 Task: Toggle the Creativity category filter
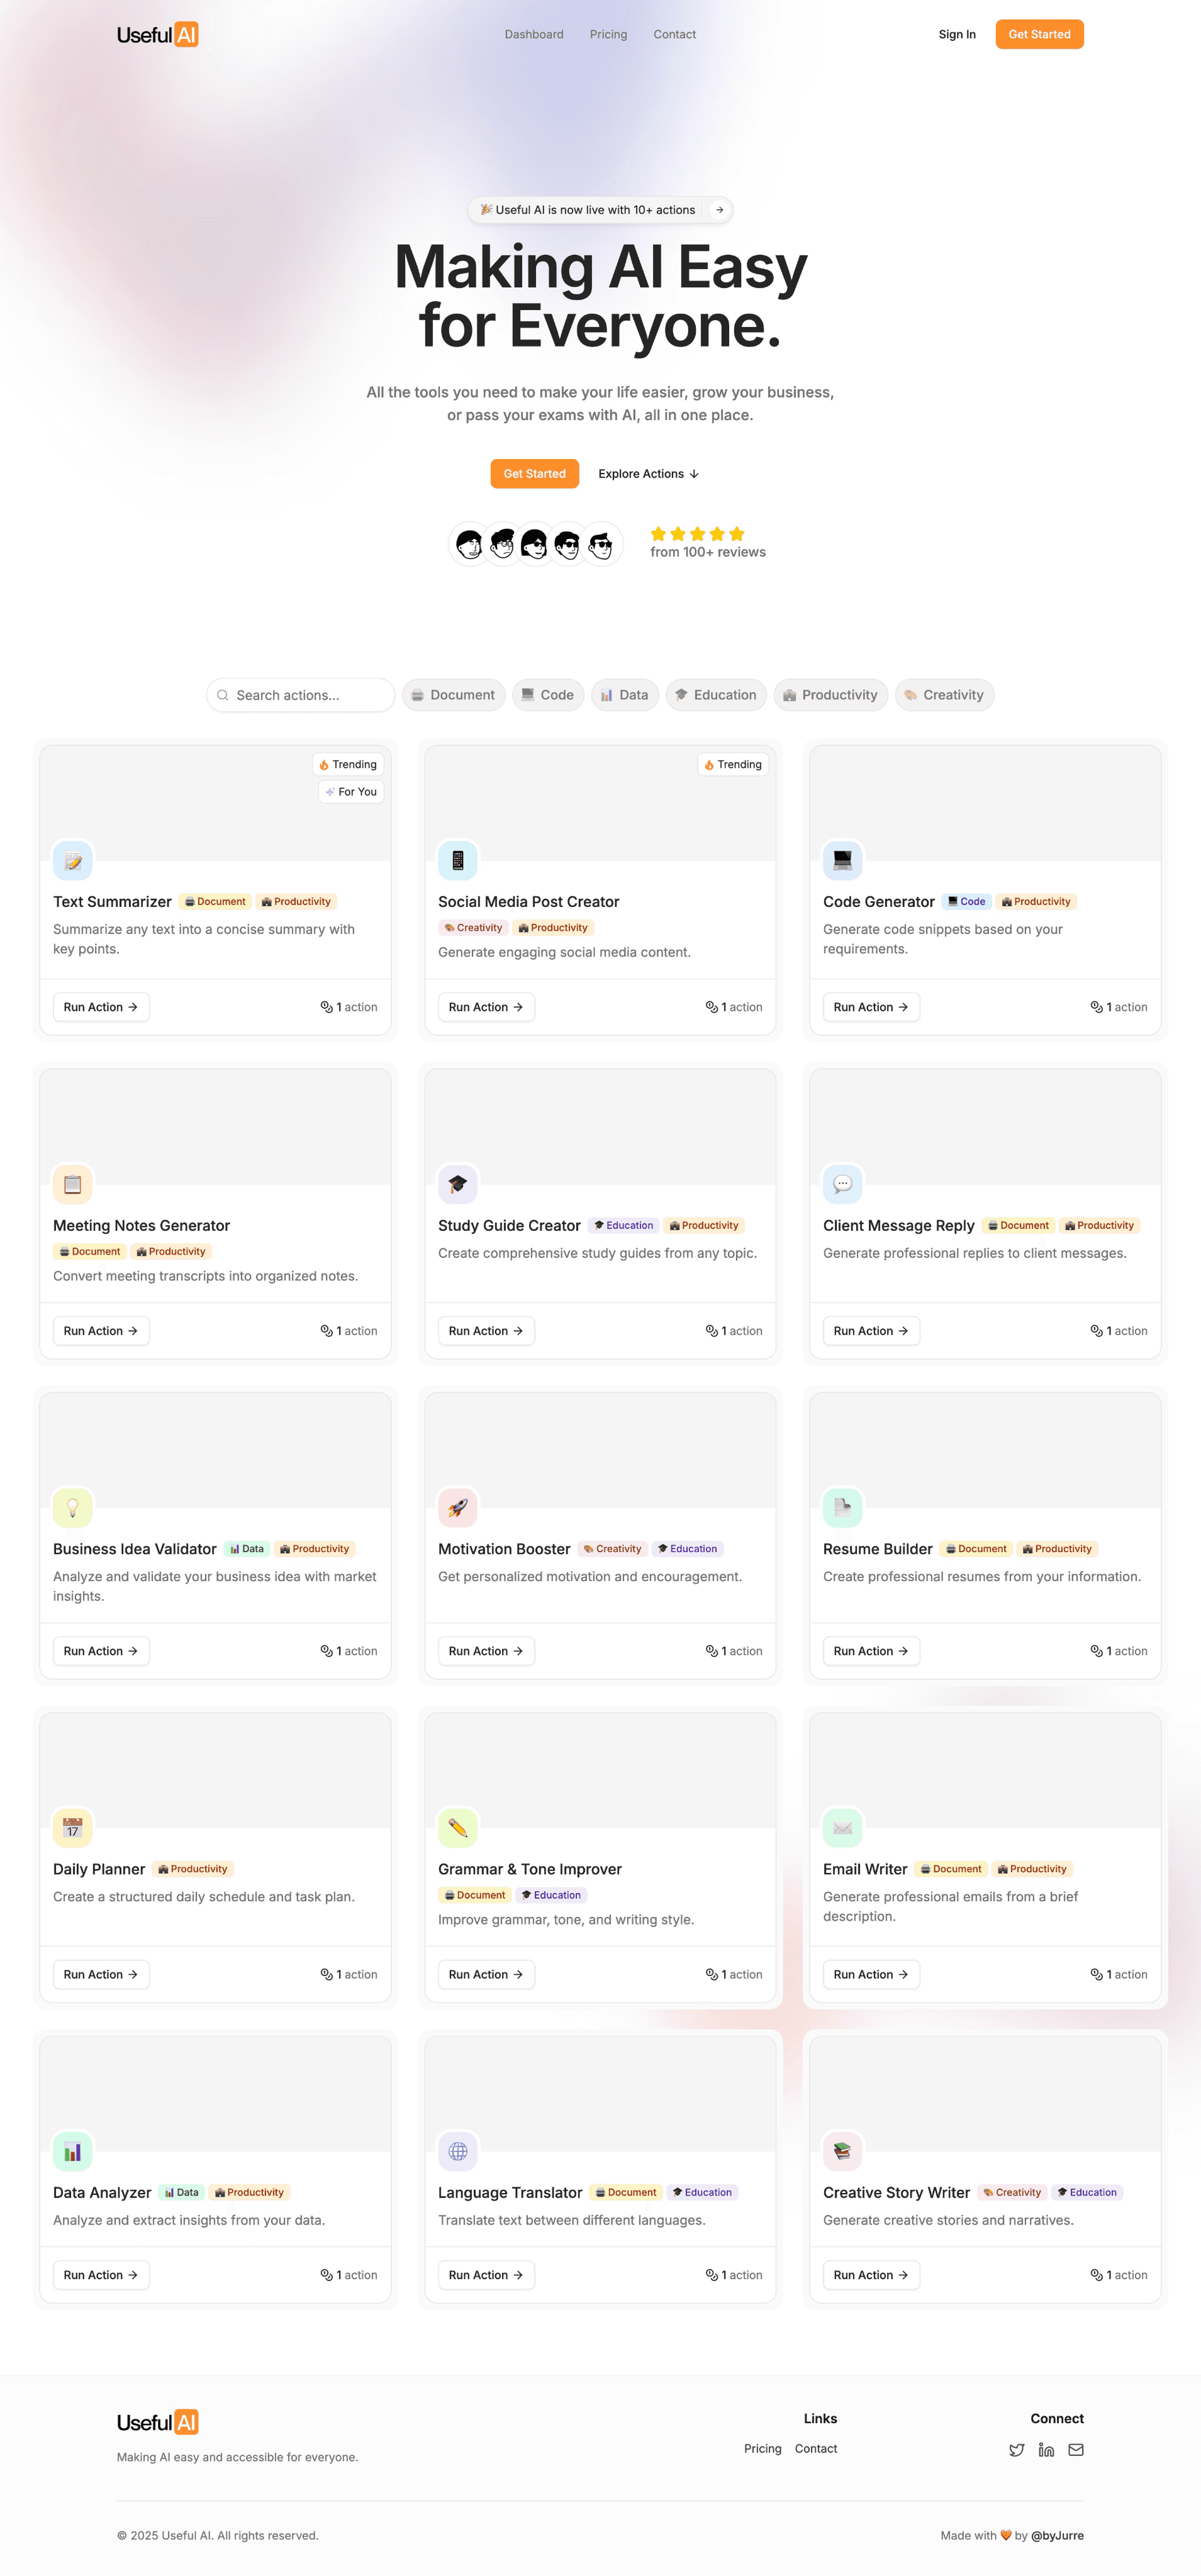[x=945, y=695]
